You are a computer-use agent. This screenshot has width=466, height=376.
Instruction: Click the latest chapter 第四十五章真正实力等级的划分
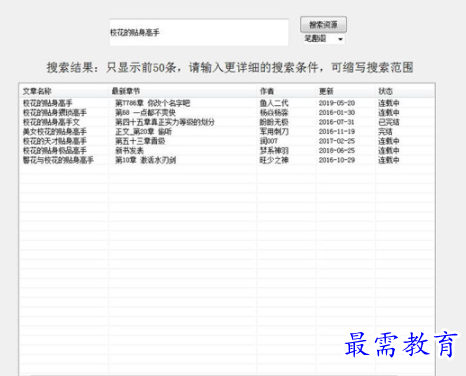(165, 122)
